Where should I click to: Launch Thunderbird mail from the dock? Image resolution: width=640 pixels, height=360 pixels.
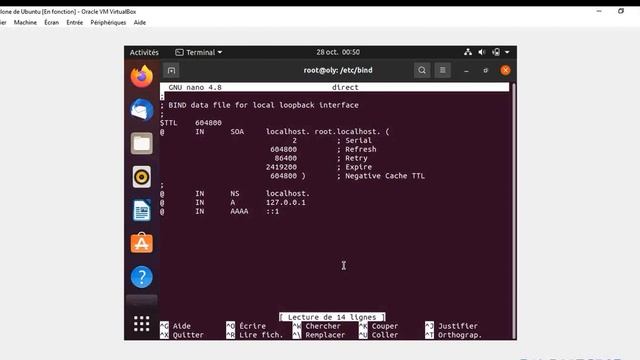pyautogui.click(x=142, y=110)
